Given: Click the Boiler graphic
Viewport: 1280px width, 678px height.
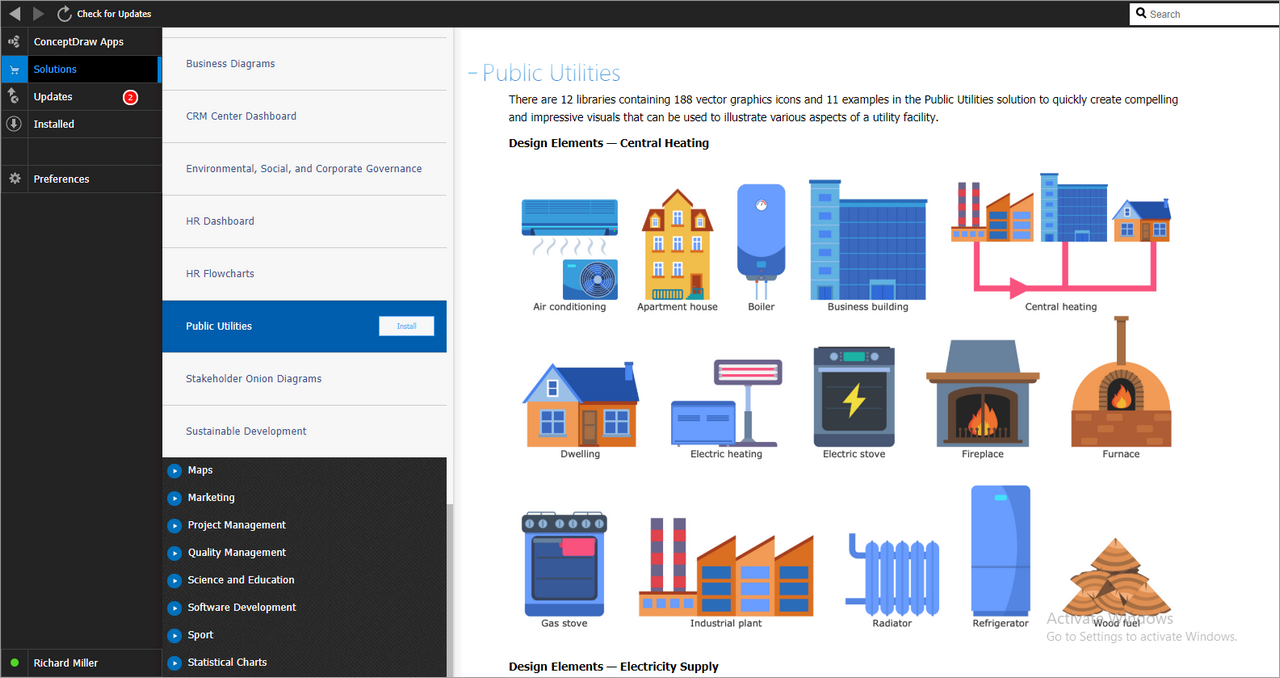Looking at the screenshot, I should click(x=761, y=241).
